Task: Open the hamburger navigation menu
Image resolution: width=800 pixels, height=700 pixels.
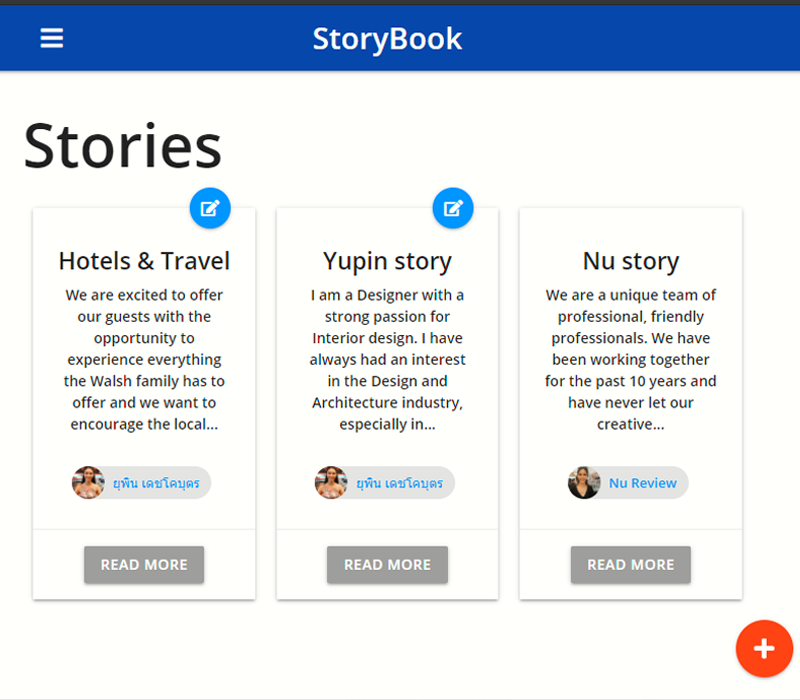Action: [x=51, y=38]
